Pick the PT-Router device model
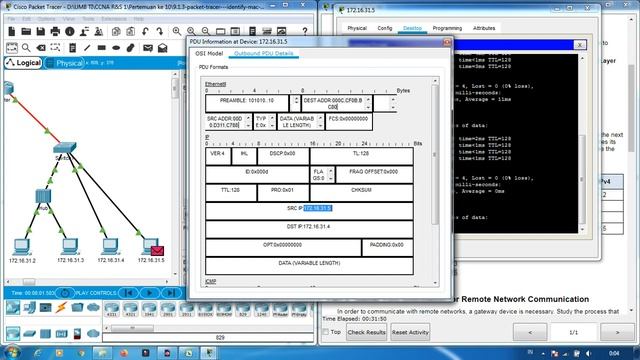The height and width of the screenshot is (360, 640). point(280,309)
